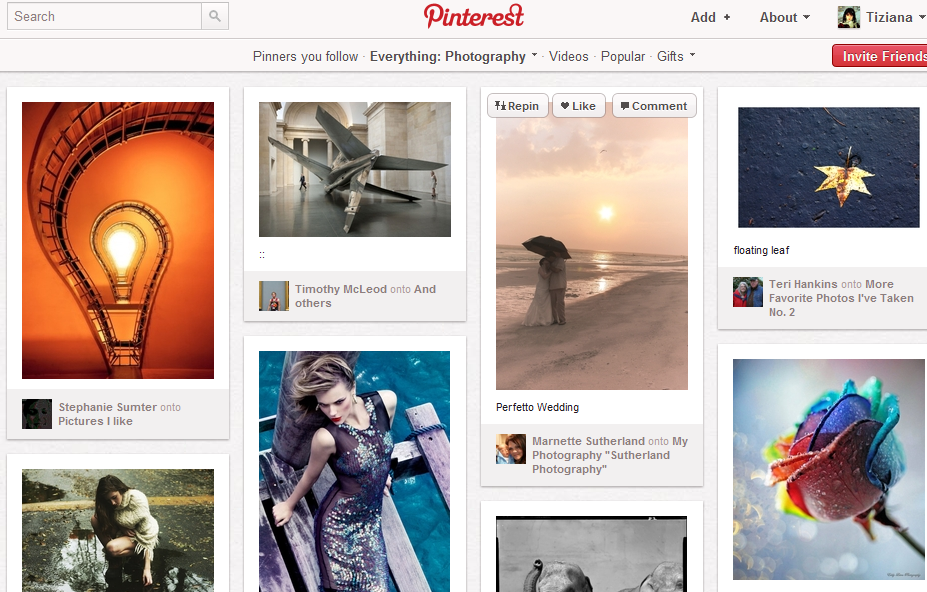Open the rainbow rose photo
Screen dimensions: 927x592
tap(829, 470)
